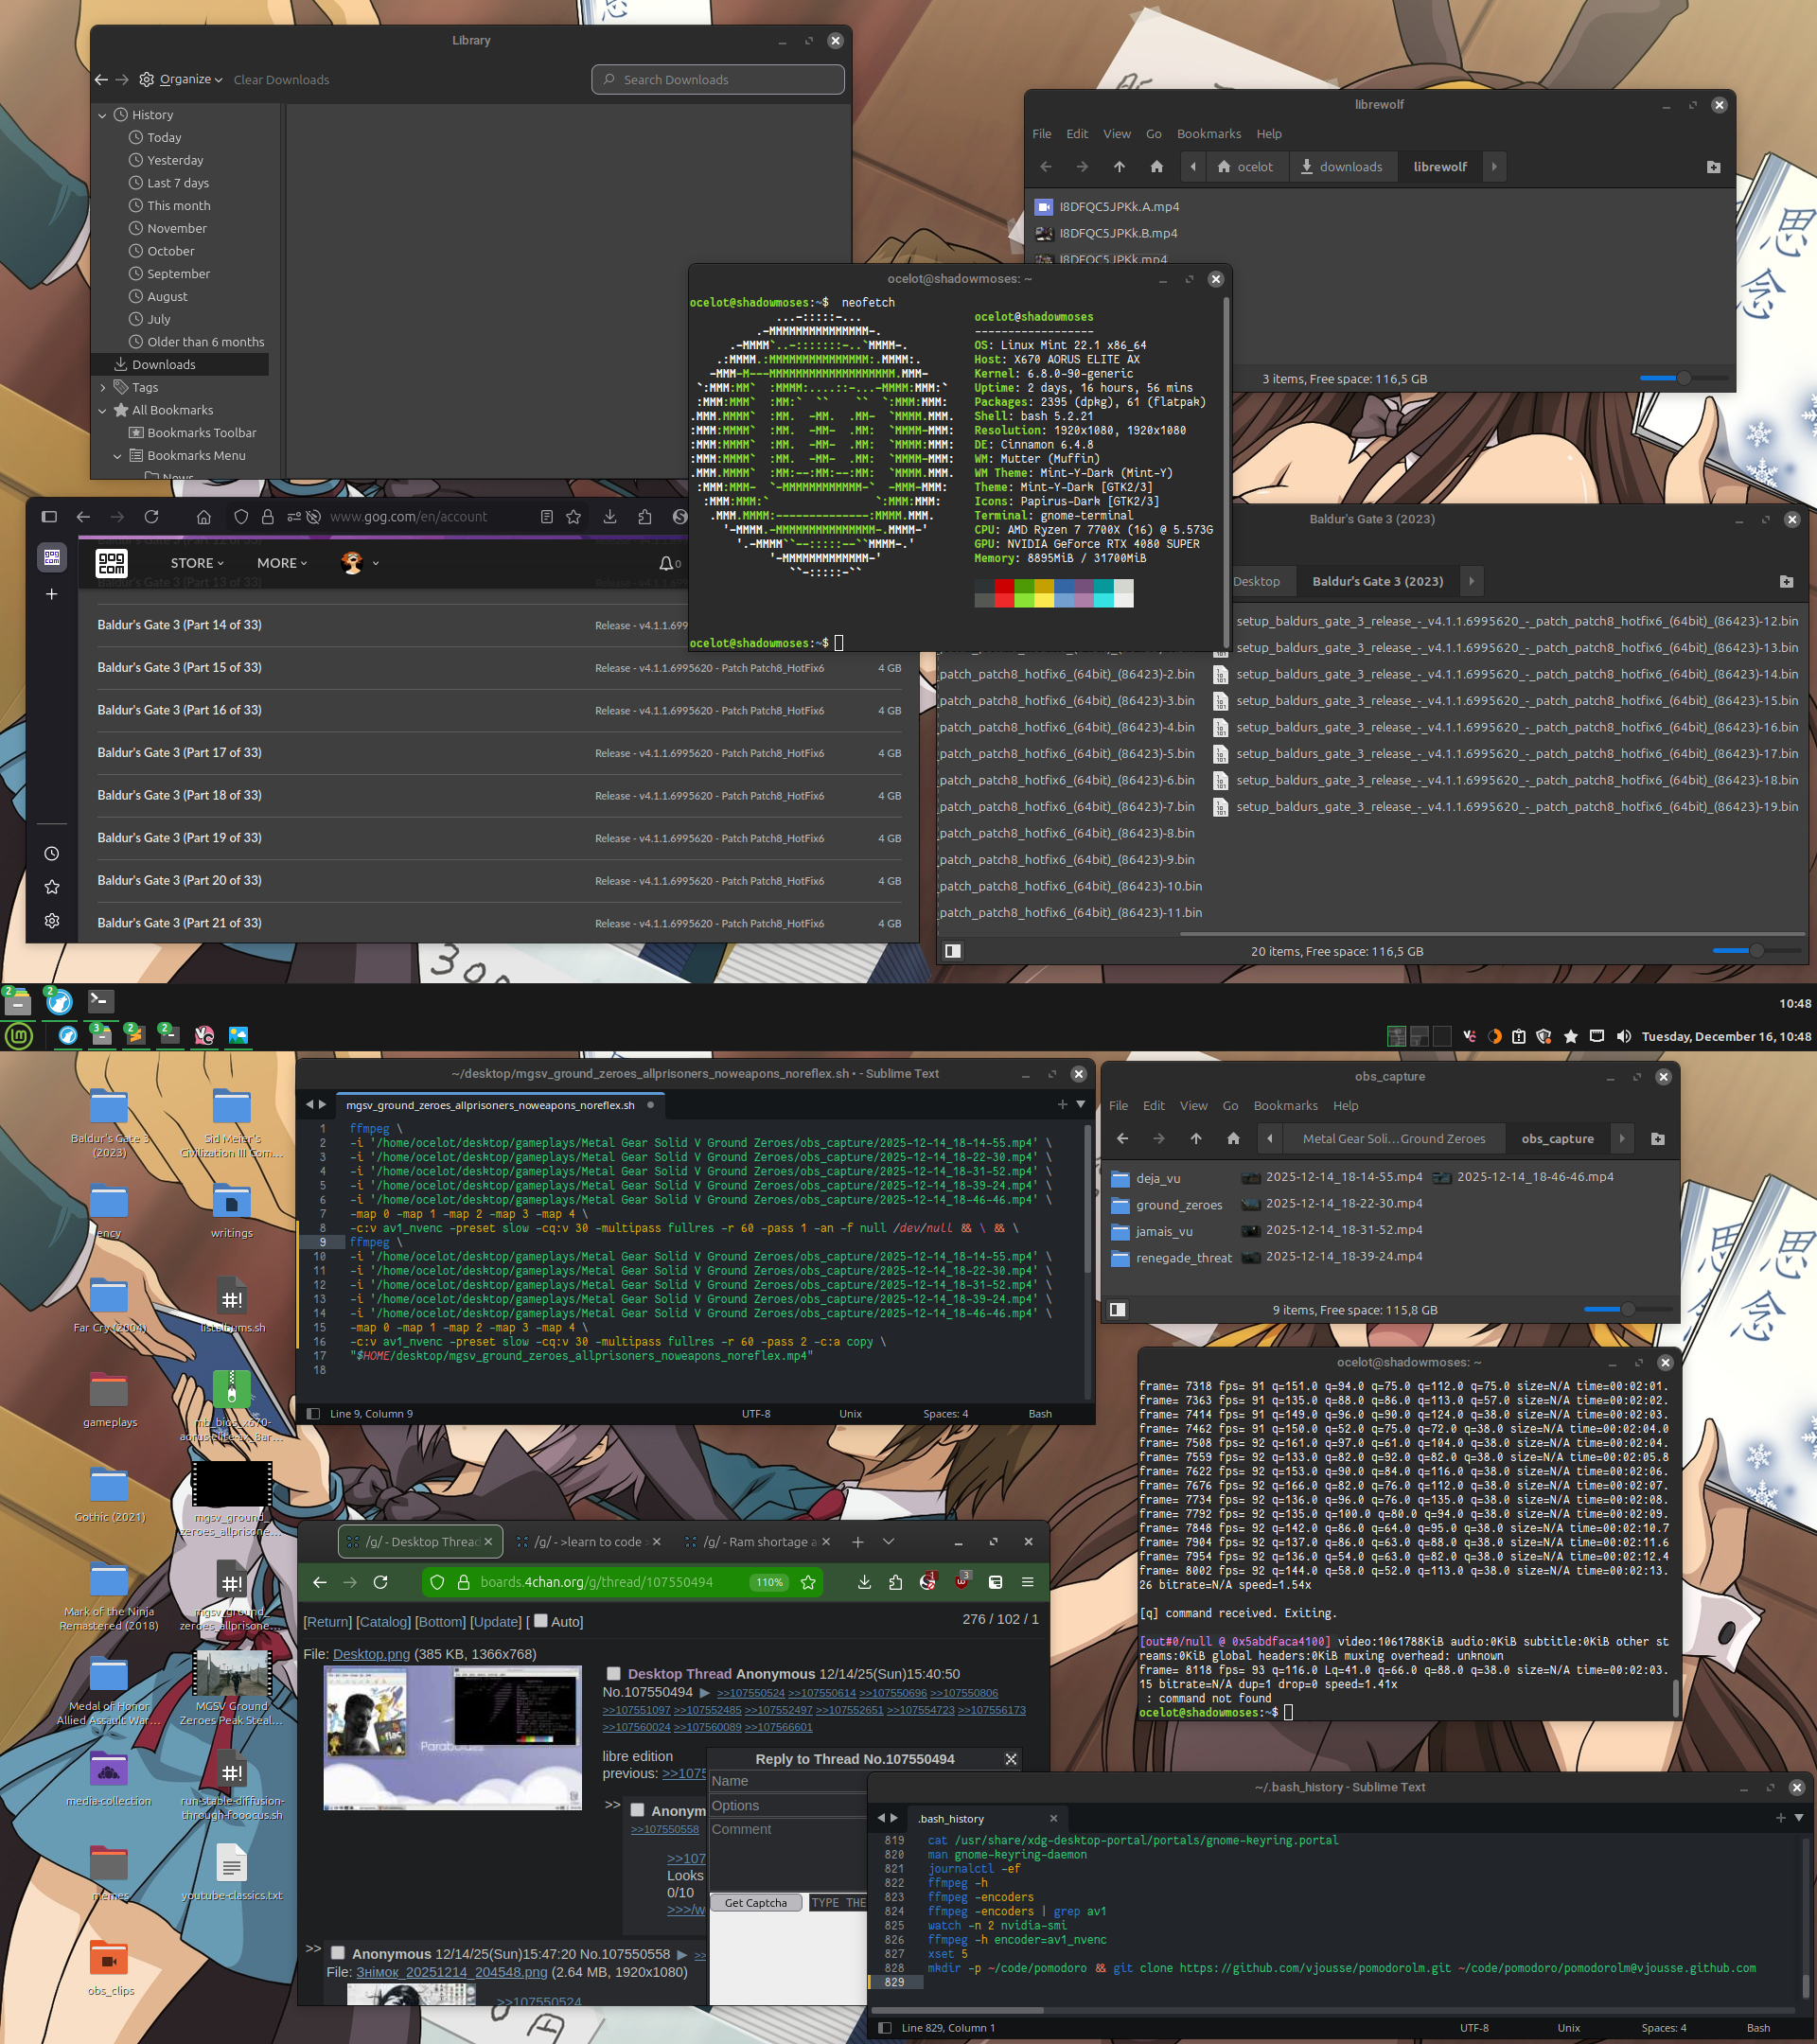The width and height of the screenshot is (1817, 2044).
Task: Open history clock icon in gog browser sidebar
Action: (x=52, y=853)
